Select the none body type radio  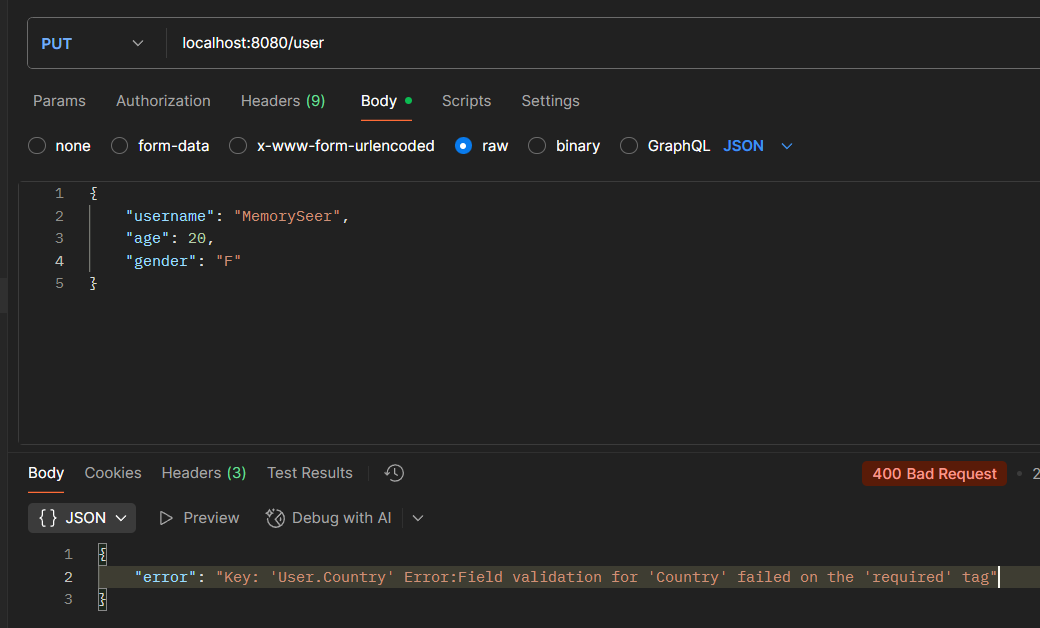click(x=38, y=146)
